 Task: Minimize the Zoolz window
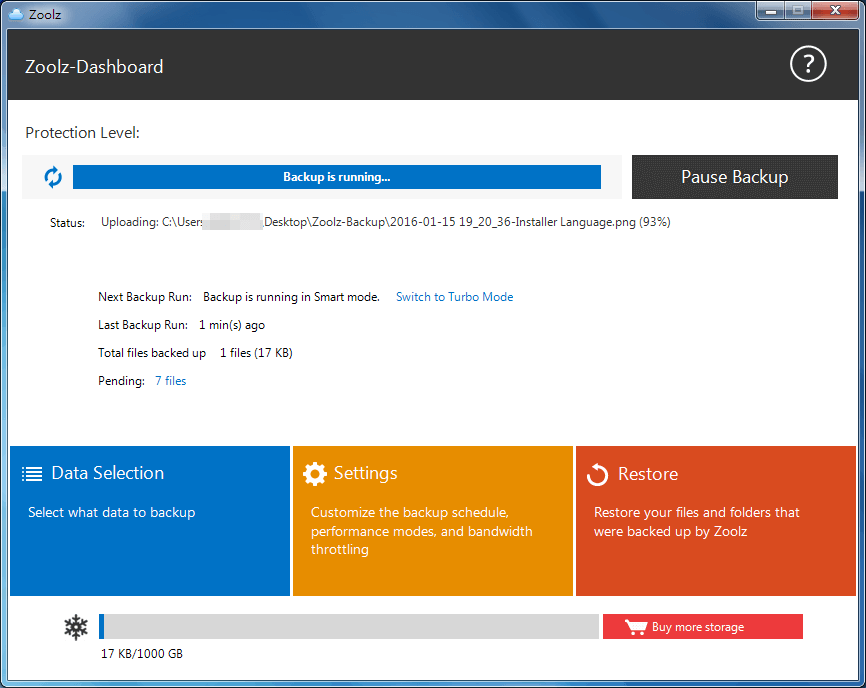tap(771, 11)
